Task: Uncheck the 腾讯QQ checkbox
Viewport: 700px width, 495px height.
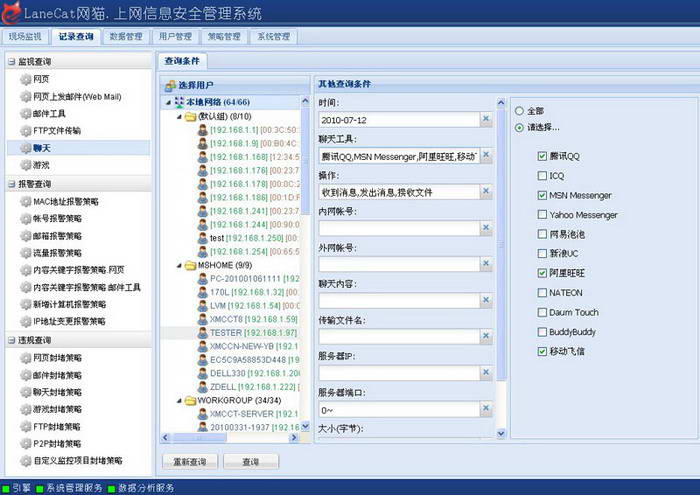Action: pos(542,156)
